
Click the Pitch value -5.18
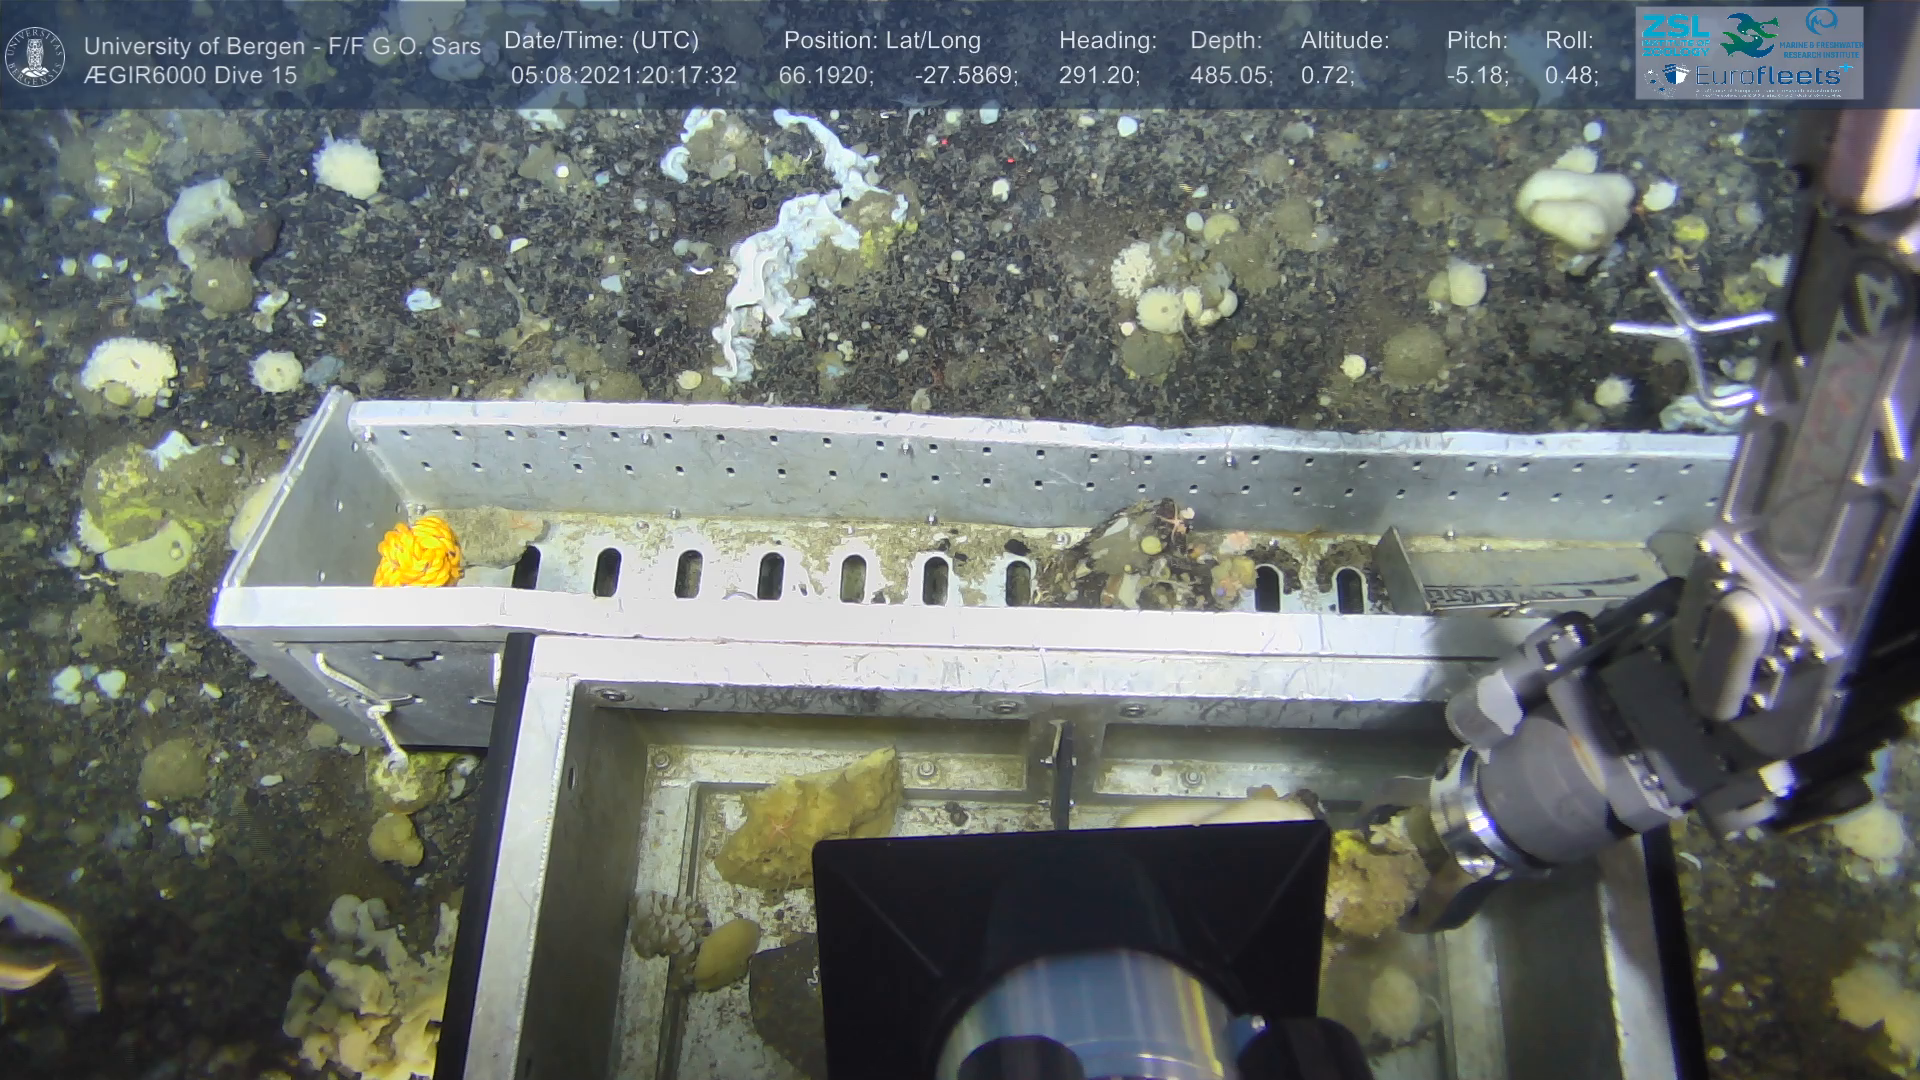[1476, 75]
